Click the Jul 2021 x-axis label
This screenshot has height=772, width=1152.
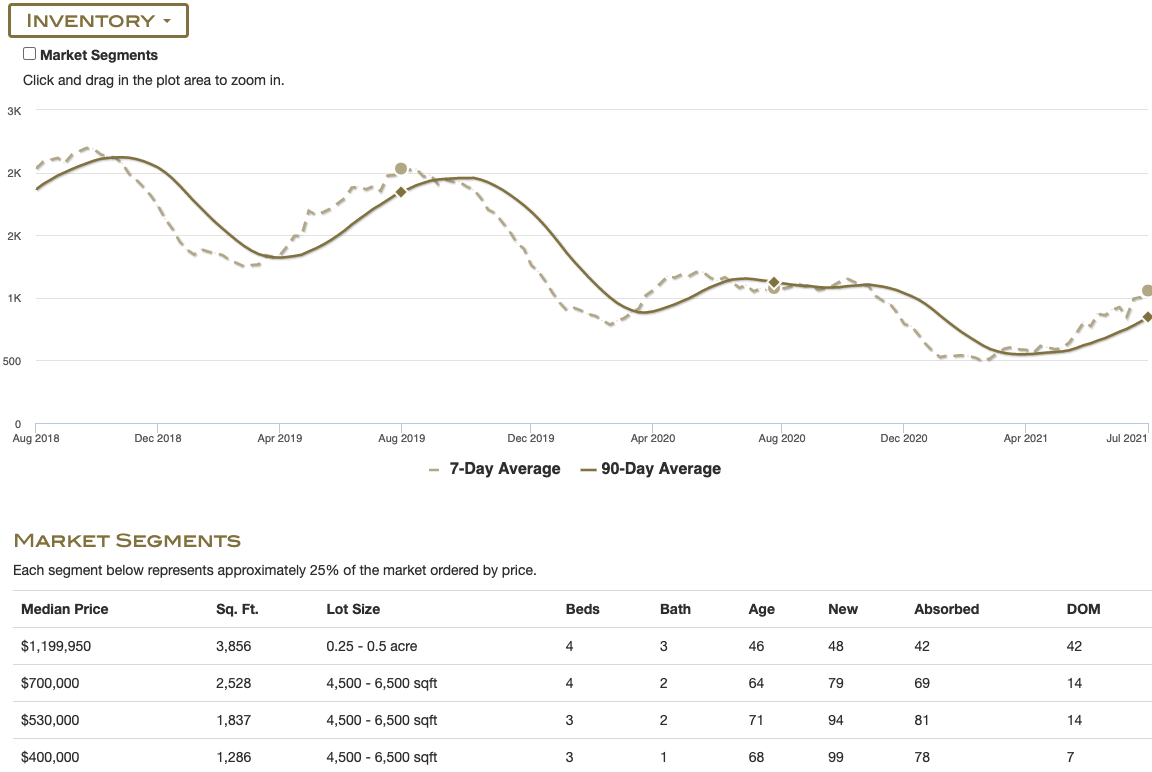pos(1126,439)
